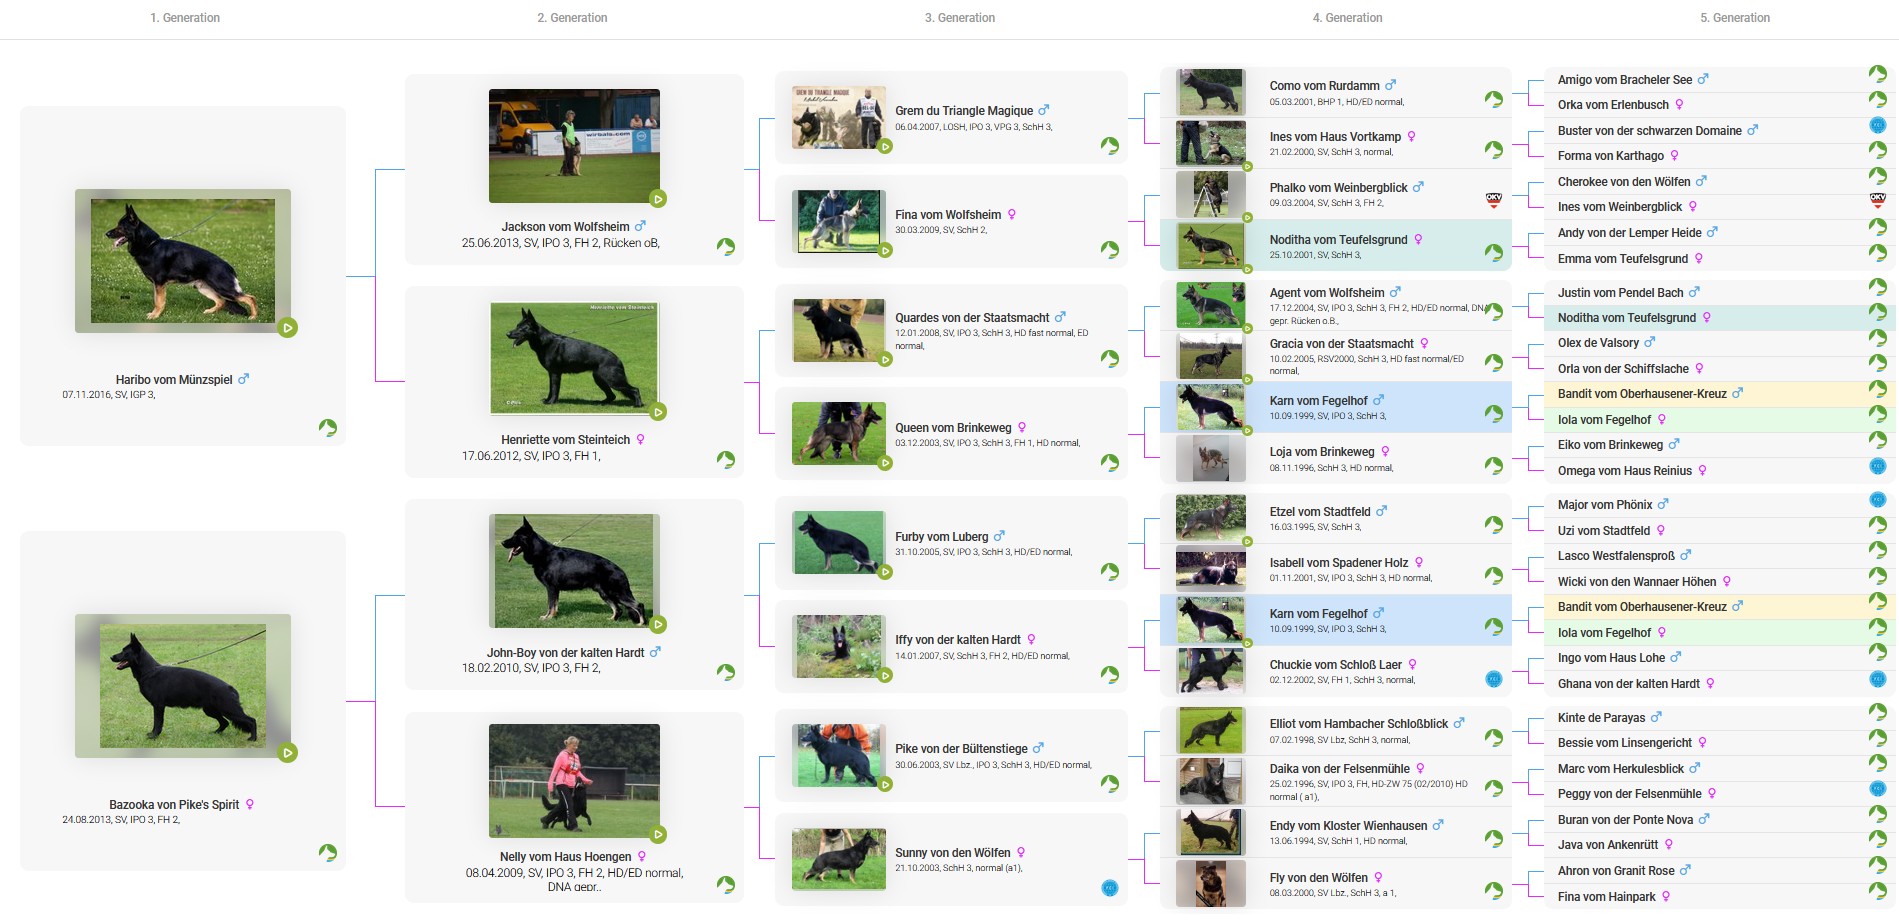The image size is (1899, 922).
Task: Click green pedigree icon for Grem du Triangle Magique
Action: click(x=1110, y=146)
